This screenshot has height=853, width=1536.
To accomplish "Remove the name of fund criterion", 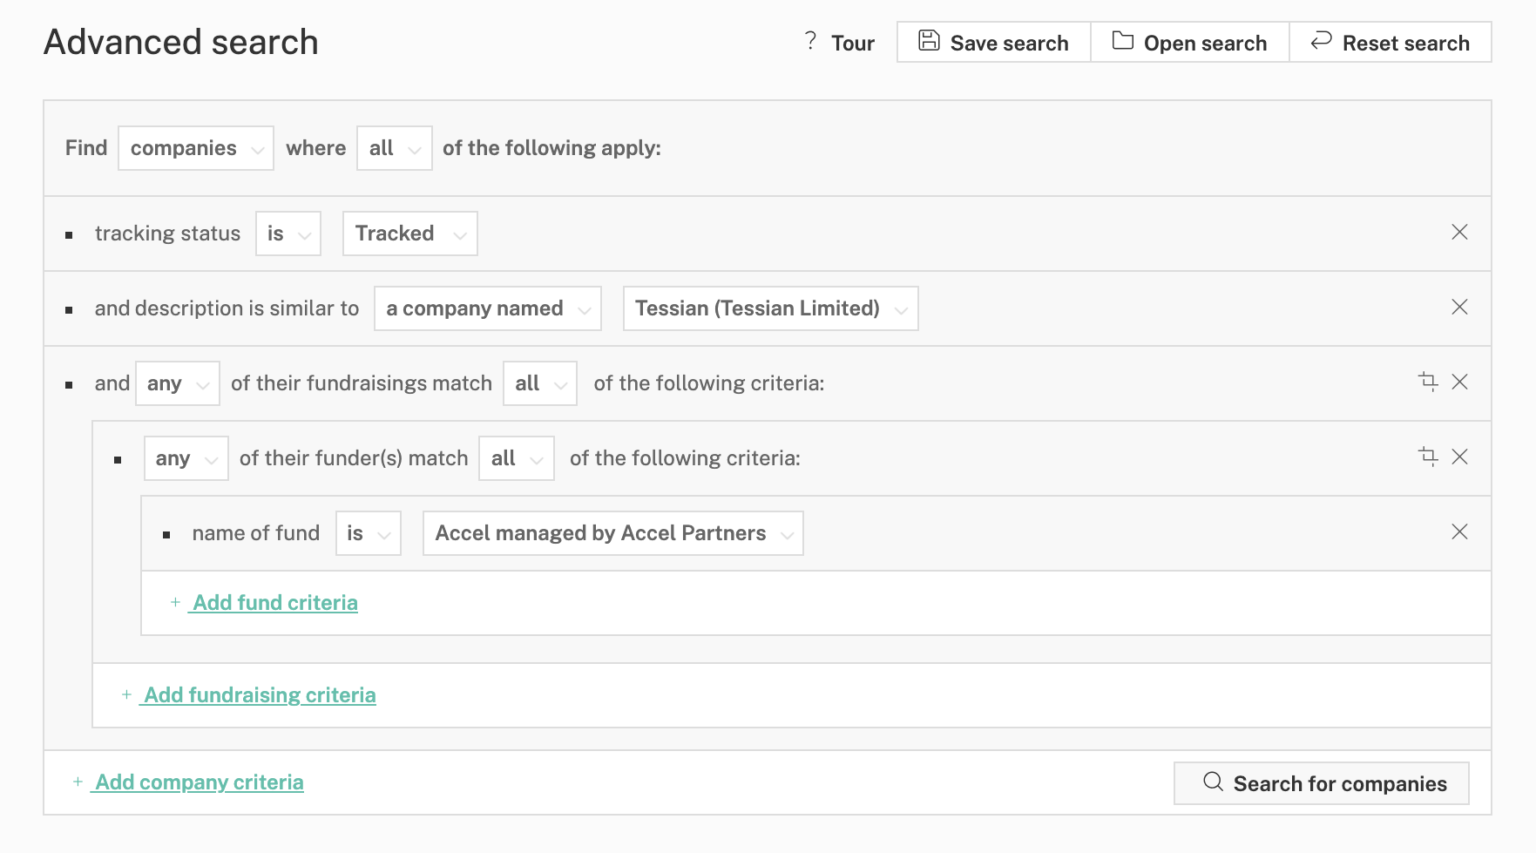I will [x=1460, y=532].
